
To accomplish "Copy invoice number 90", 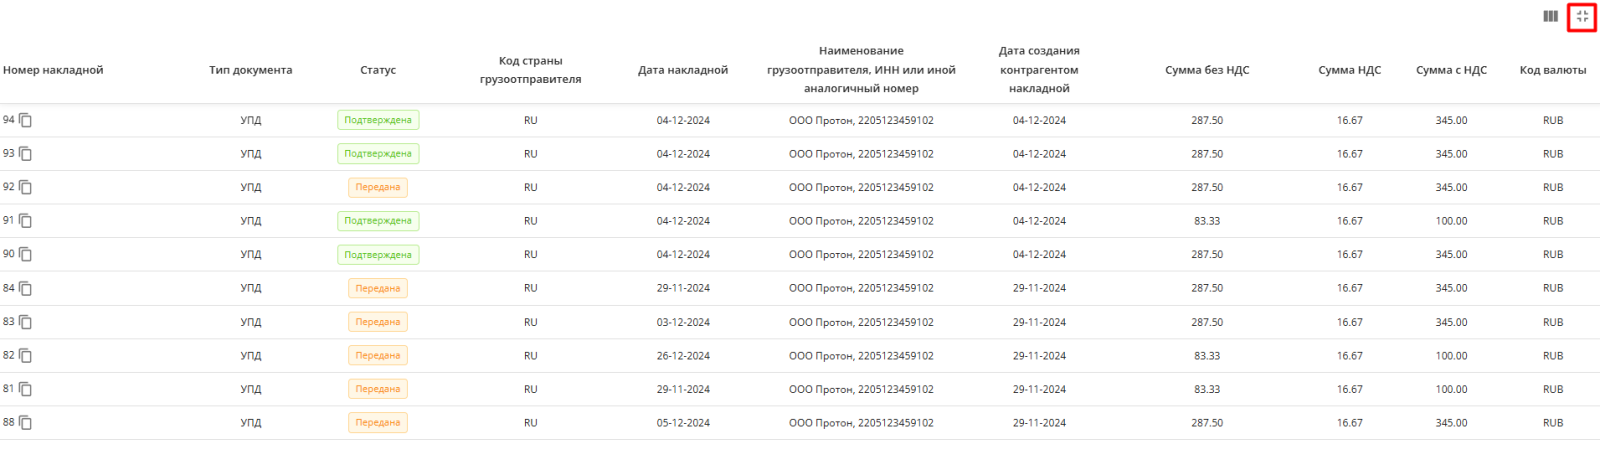I will click(x=26, y=255).
